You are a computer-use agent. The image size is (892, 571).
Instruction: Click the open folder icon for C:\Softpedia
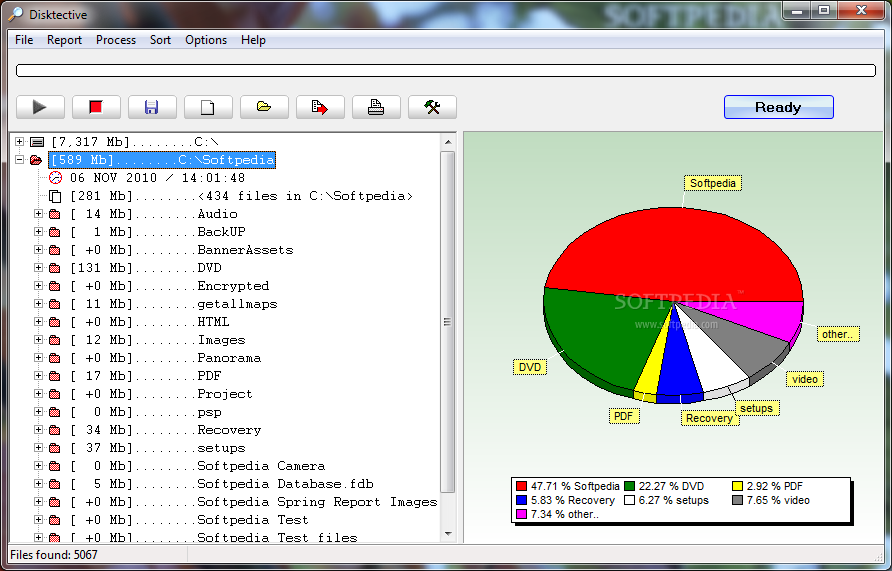[36, 160]
